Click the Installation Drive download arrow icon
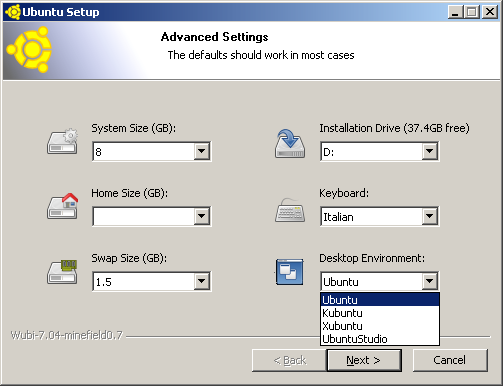Image resolution: width=503 pixels, height=386 pixels. 290,143
